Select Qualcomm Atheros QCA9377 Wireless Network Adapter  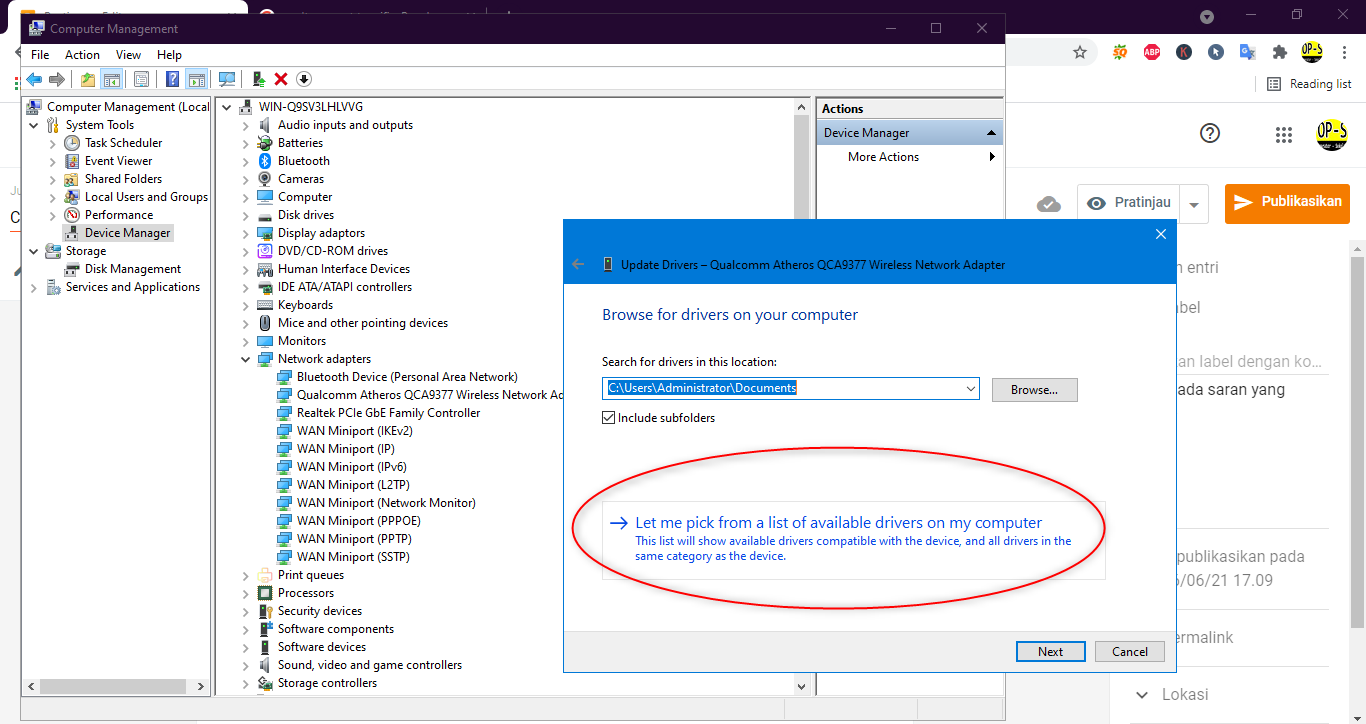click(420, 395)
